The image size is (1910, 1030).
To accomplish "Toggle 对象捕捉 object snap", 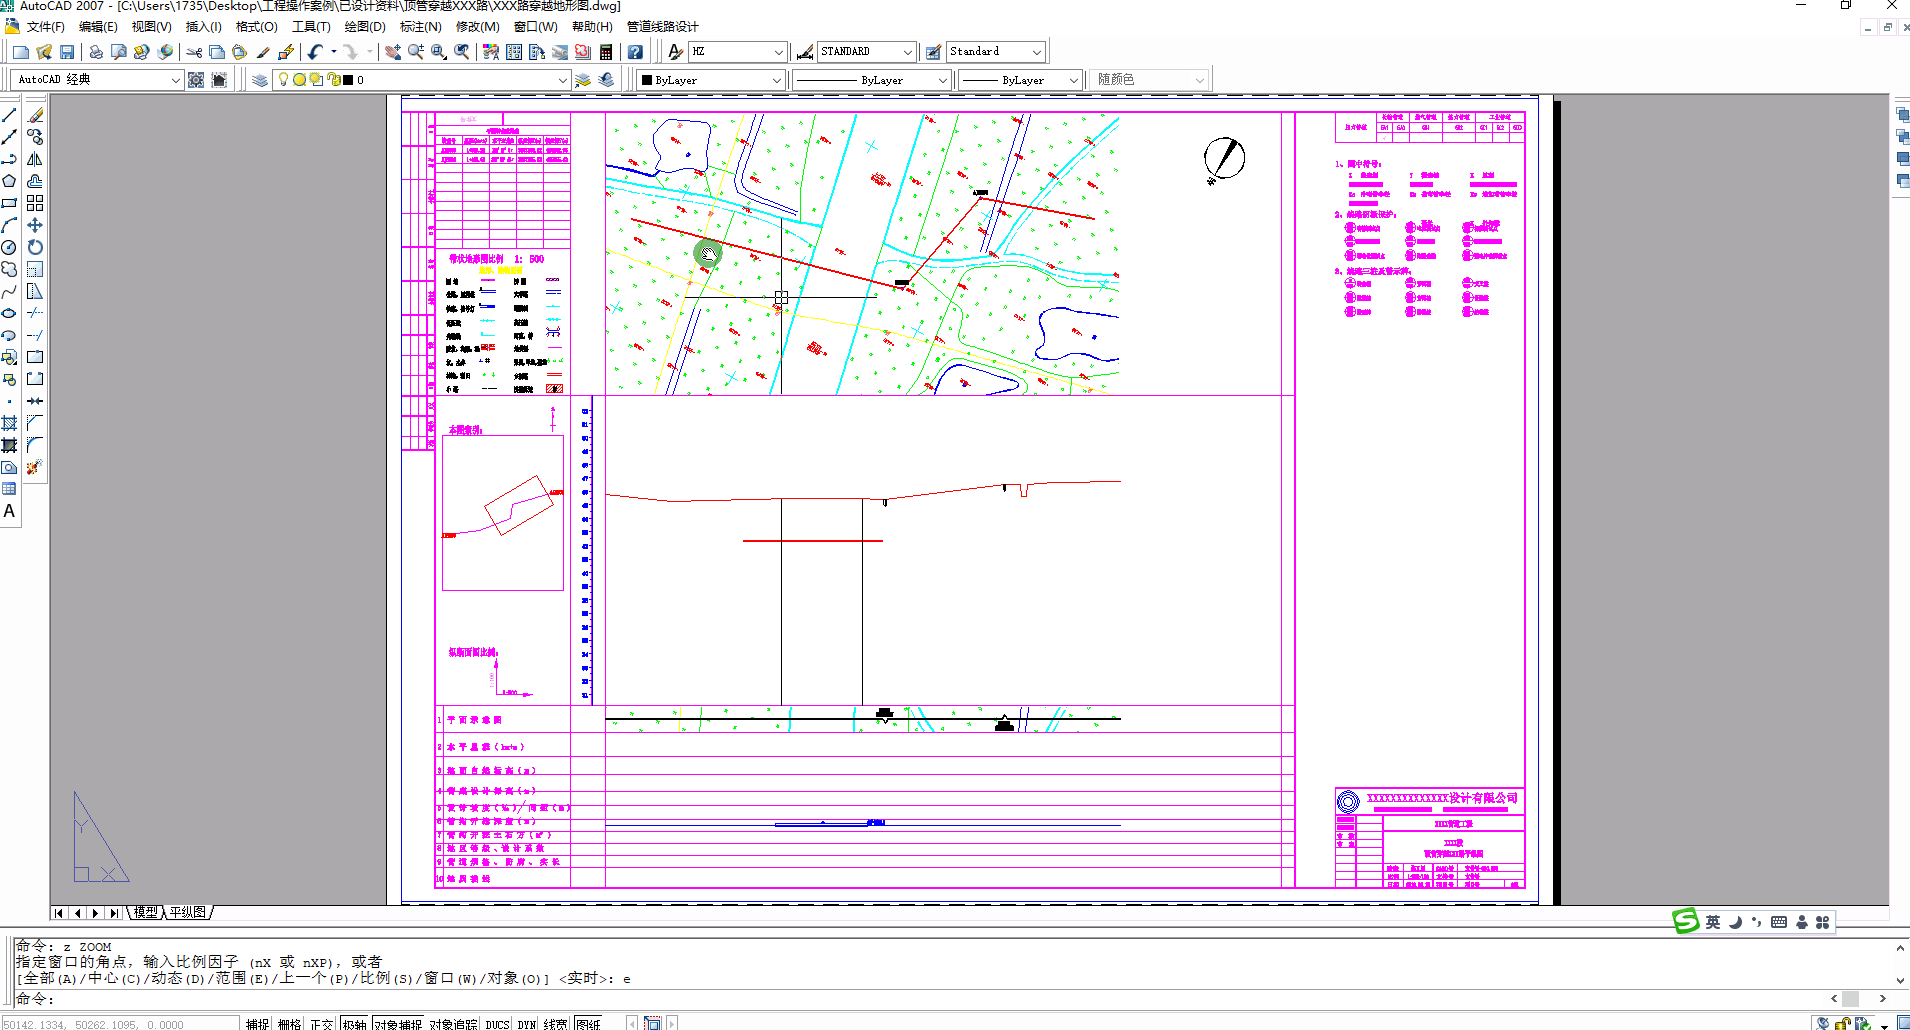I will (x=398, y=1023).
